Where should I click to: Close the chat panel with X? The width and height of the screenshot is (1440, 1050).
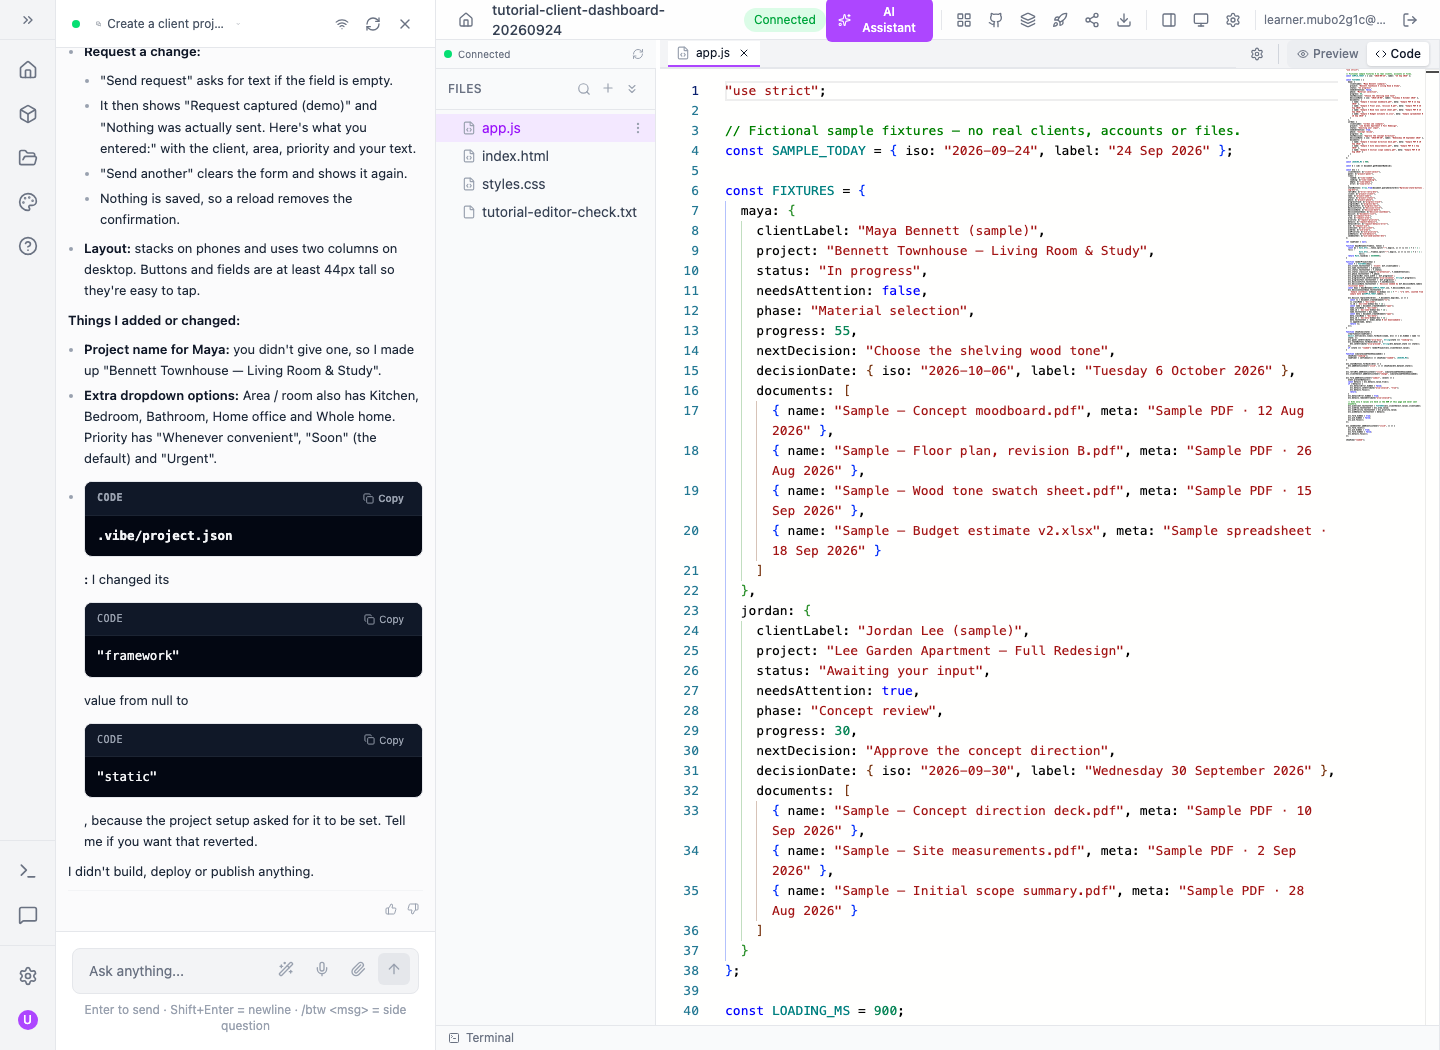pos(405,24)
